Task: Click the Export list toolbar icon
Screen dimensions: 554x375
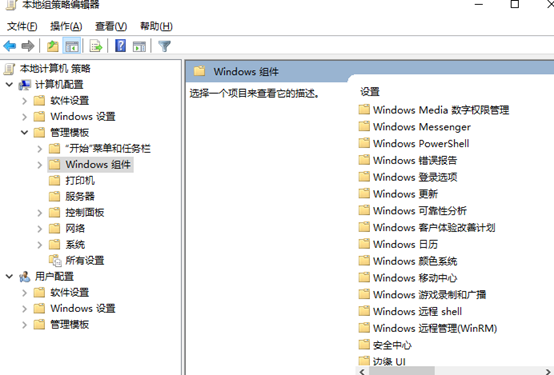Action: pos(96,46)
